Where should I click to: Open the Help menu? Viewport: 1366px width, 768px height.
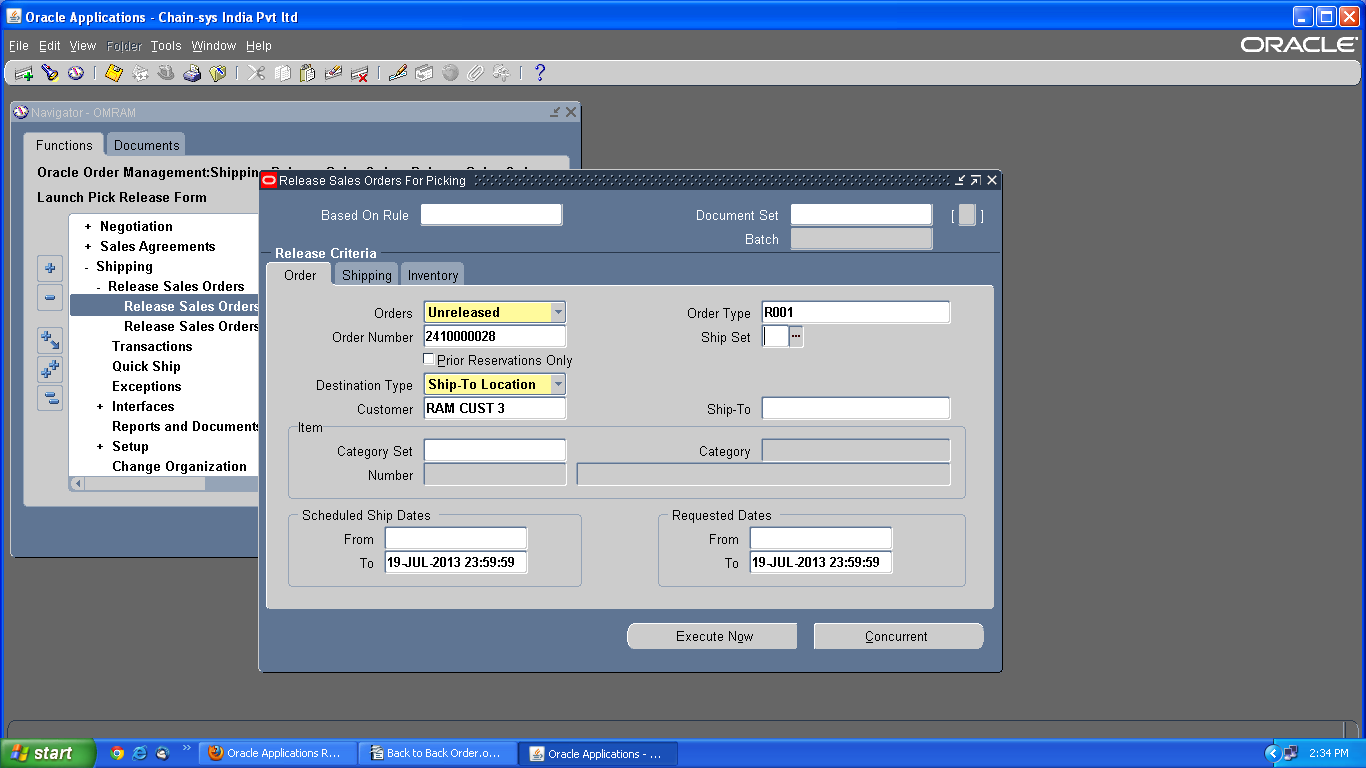click(x=259, y=46)
